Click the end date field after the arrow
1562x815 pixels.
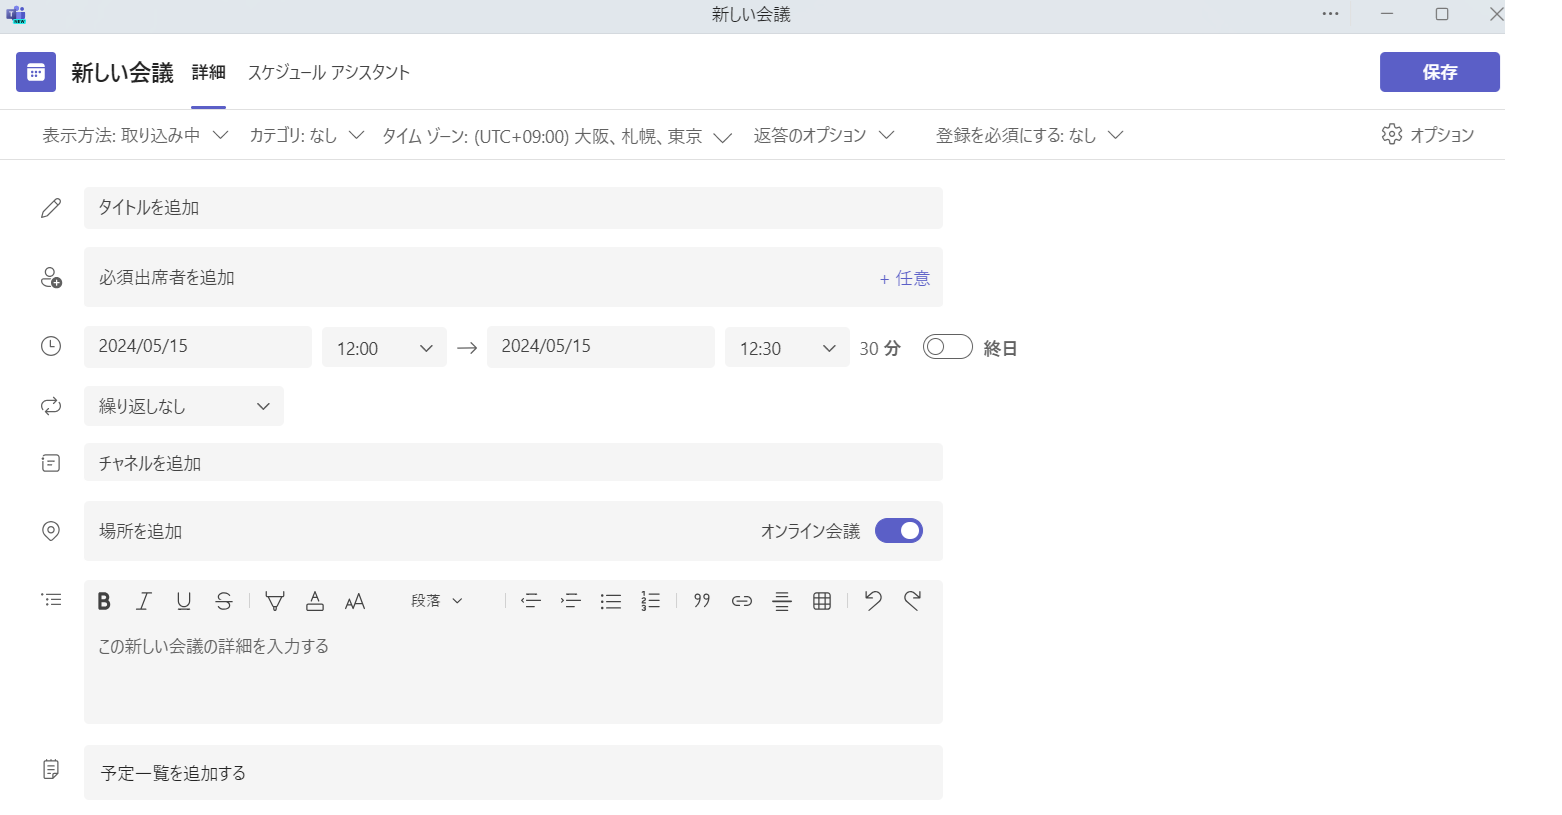(601, 346)
